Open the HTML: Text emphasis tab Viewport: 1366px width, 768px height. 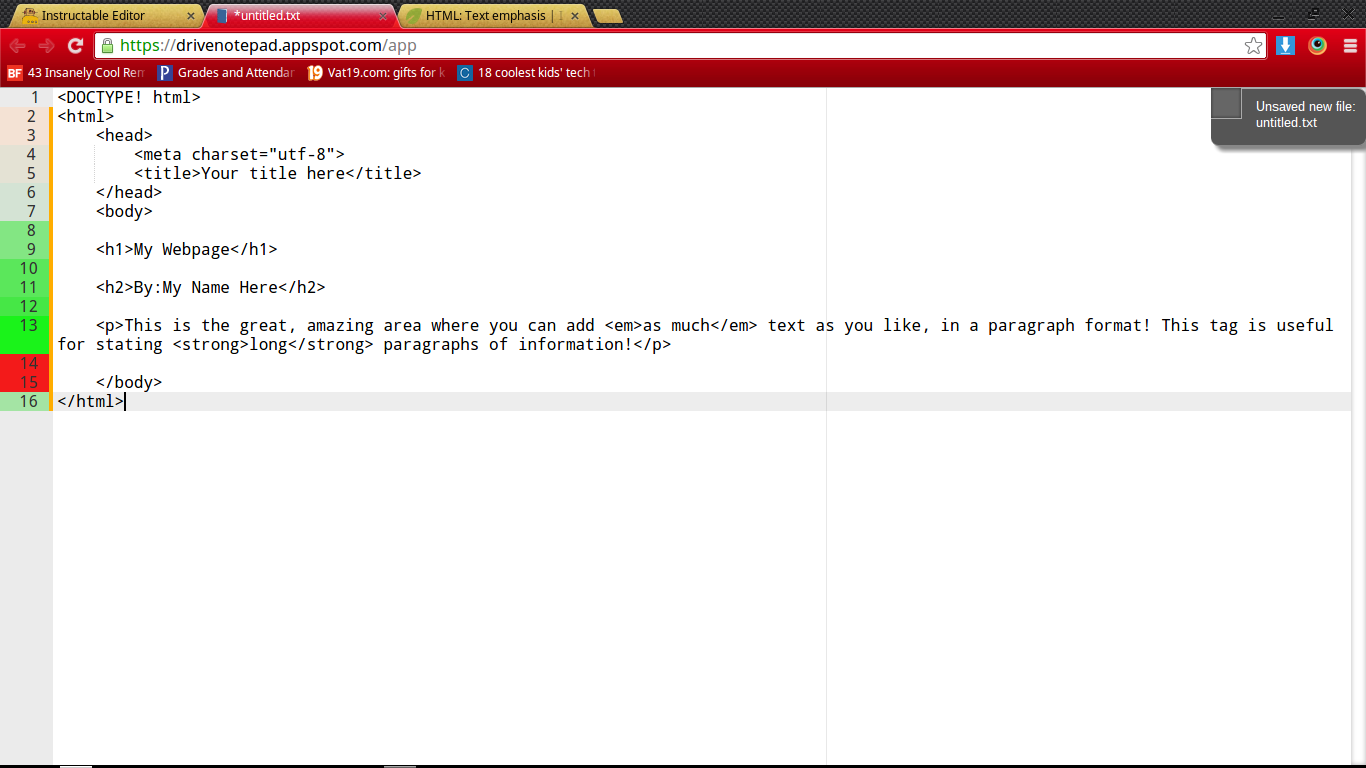pyautogui.click(x=492, y=16)
